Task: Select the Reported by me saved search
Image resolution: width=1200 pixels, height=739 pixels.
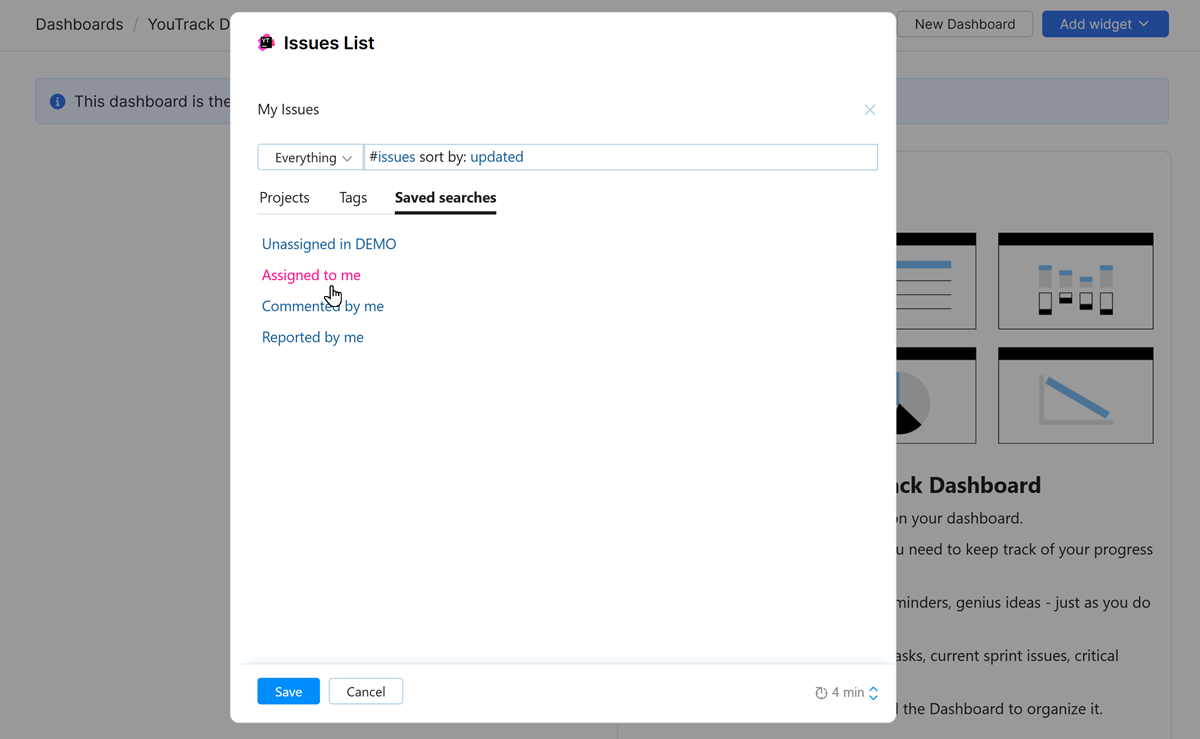Action: (312, 337)
